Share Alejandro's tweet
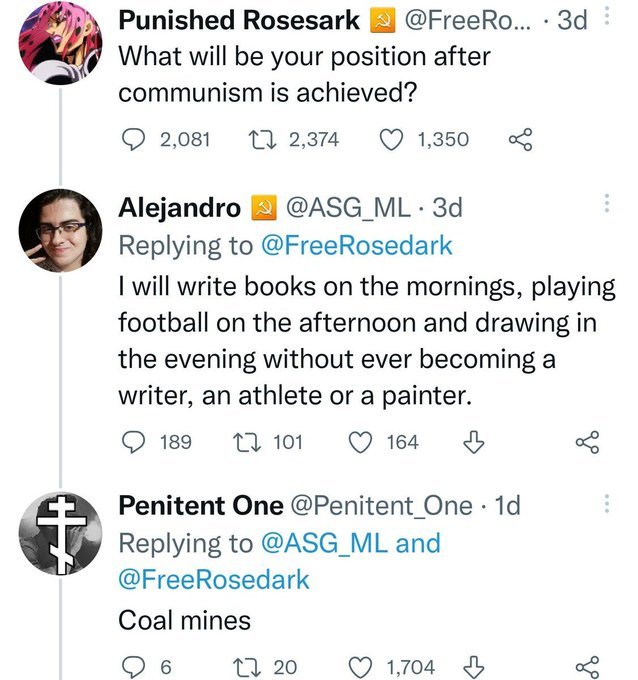The height and width of the screenshot is (680, 638). point(588,442)
